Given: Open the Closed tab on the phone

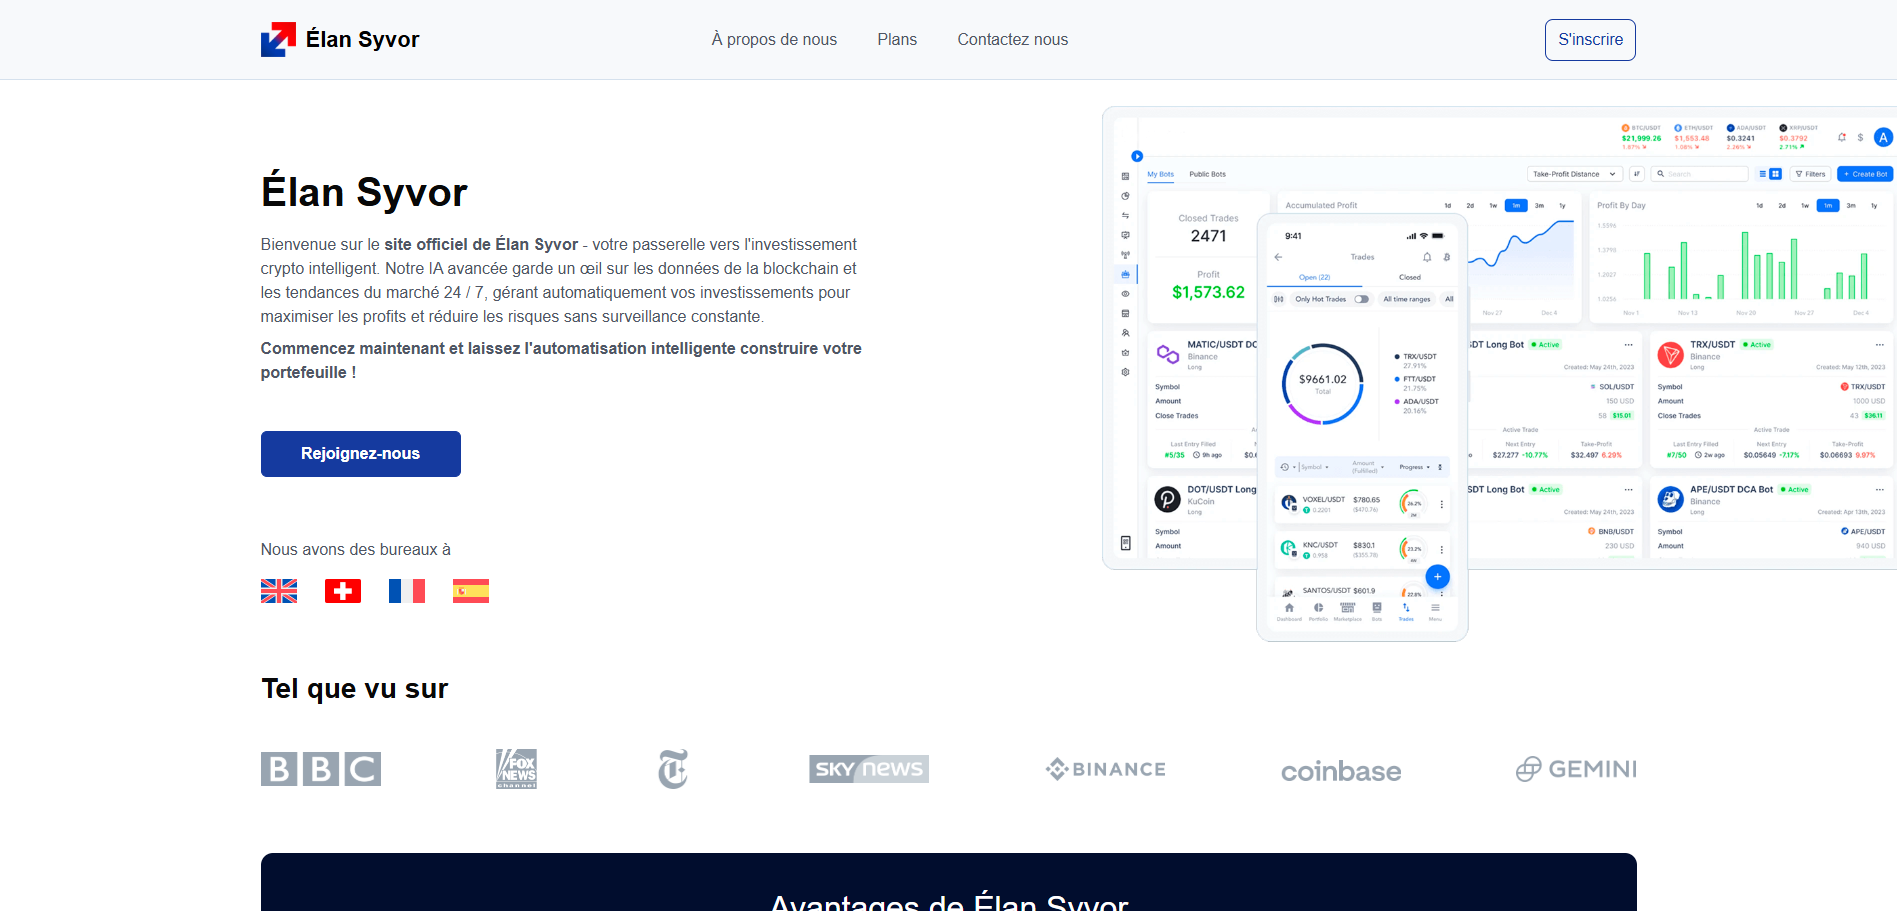Looking at the screenshot, I should point(1410,277).
